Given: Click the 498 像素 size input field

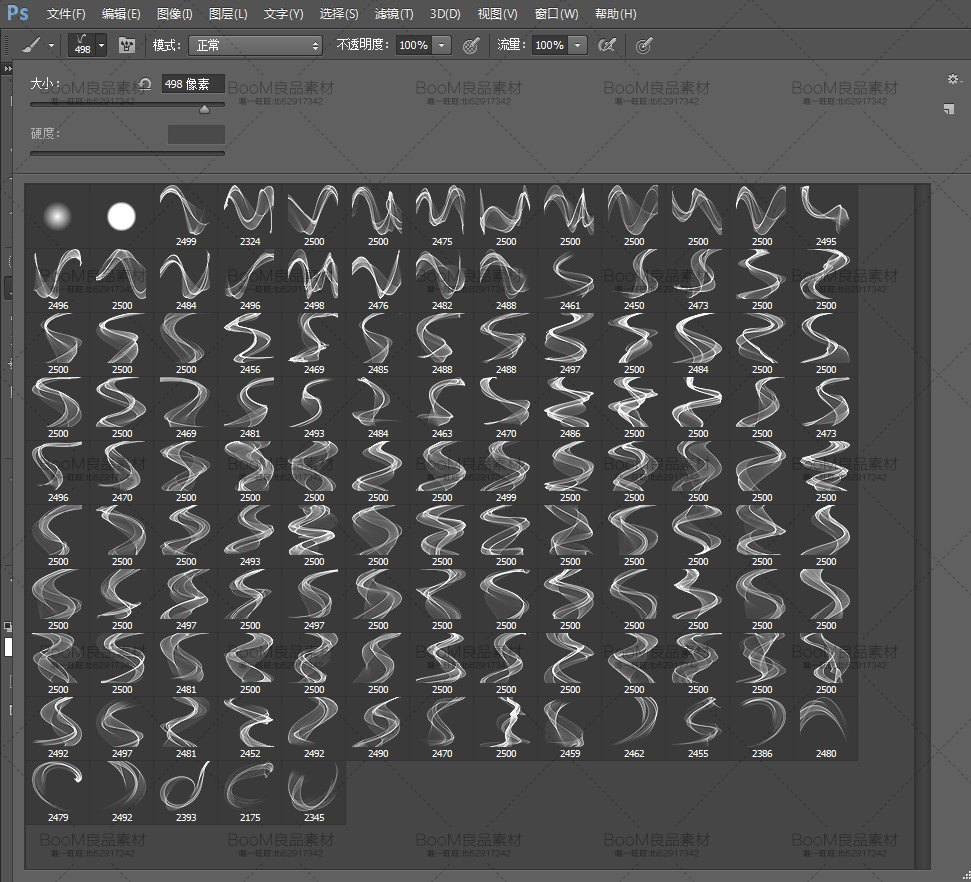Looking at the screenshot, I should coord(192,85).
